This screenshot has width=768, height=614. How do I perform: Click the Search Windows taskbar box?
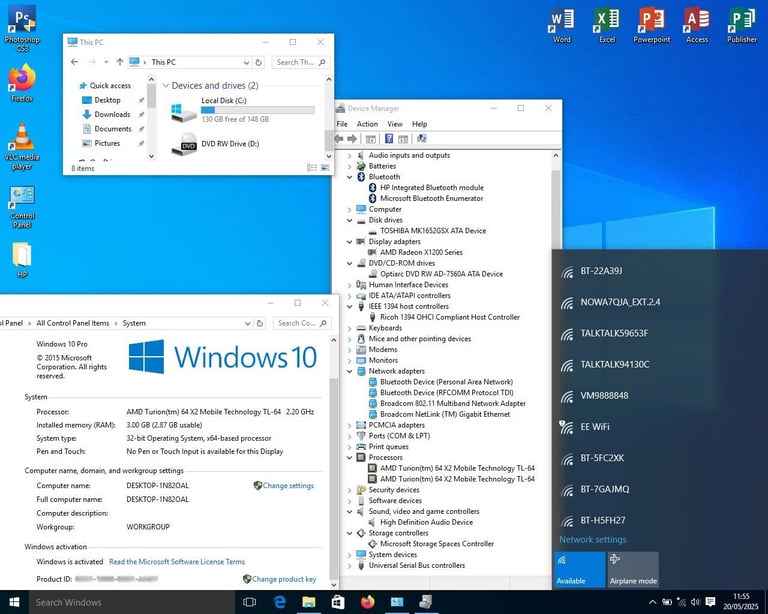pos(131,602)
